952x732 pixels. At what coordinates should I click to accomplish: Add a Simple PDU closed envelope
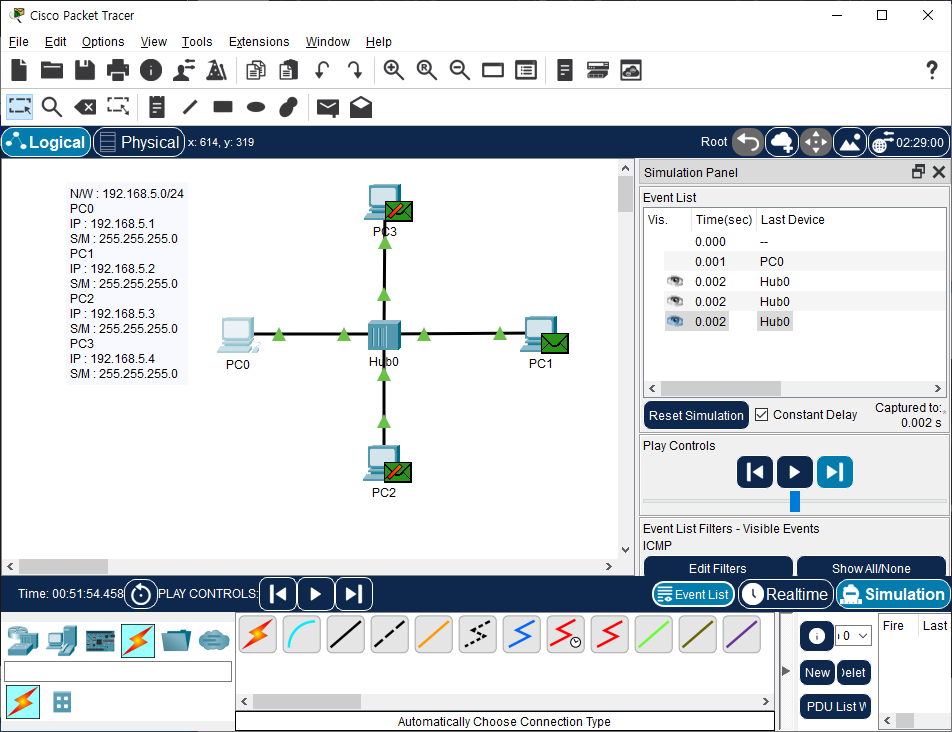pos(328,108)
